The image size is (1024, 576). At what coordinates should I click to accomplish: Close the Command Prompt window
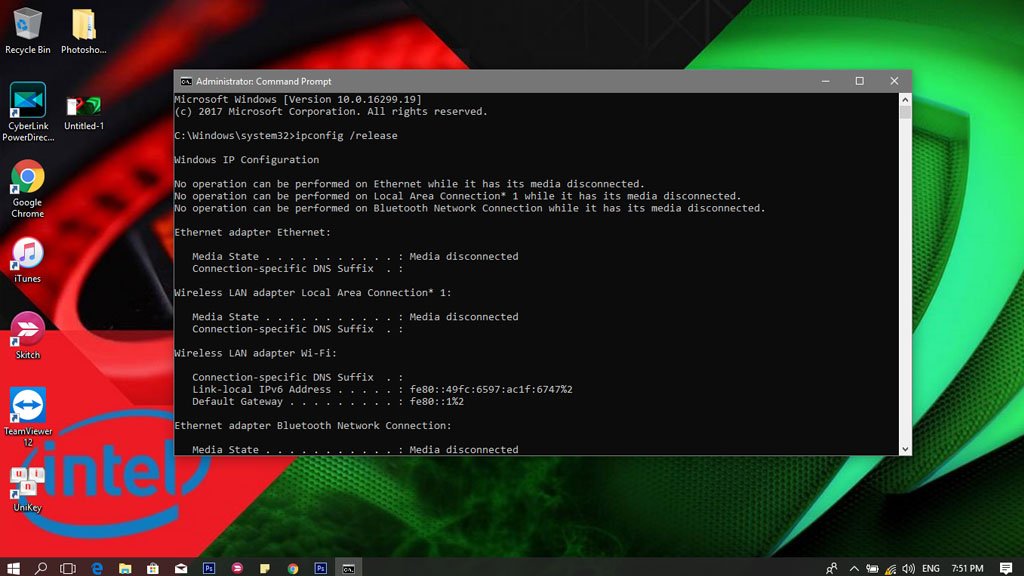point(894,81)
